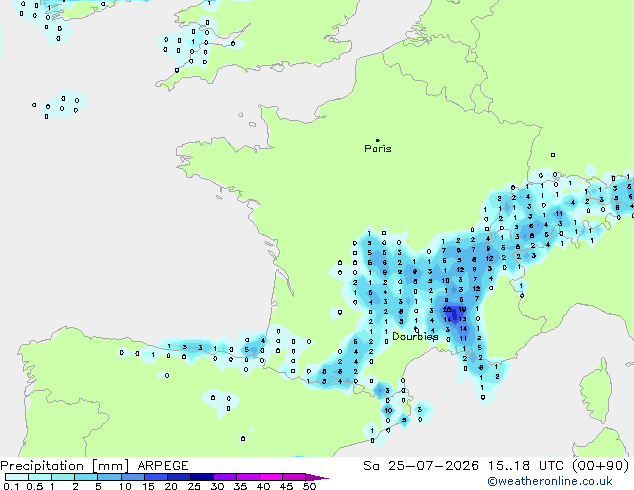The height and width of the screenshot is (490, 634).
Task: Click the above-50 mm legend arrow tip
Action: click(x=317, y=478)
